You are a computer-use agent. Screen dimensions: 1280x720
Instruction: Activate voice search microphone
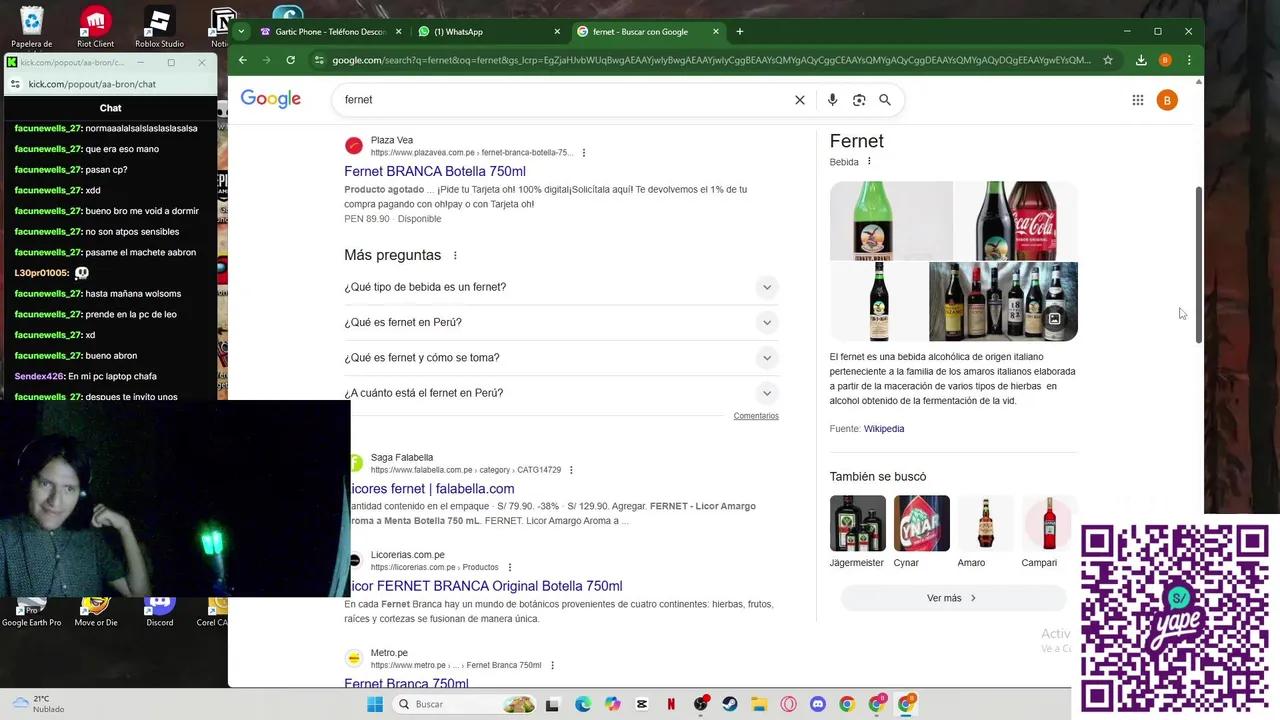(x=832, y=99)
